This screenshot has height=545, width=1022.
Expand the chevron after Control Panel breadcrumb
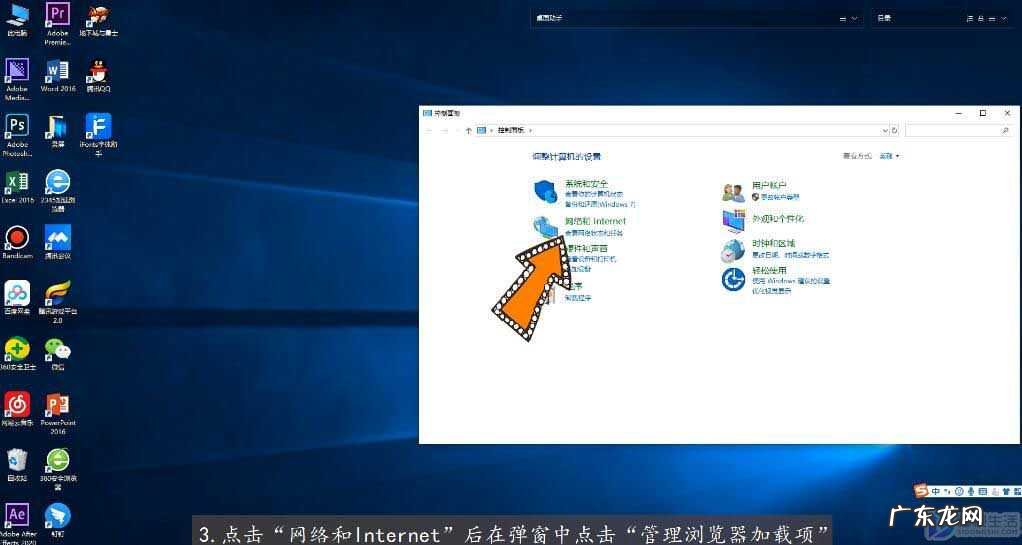(530, 130)
